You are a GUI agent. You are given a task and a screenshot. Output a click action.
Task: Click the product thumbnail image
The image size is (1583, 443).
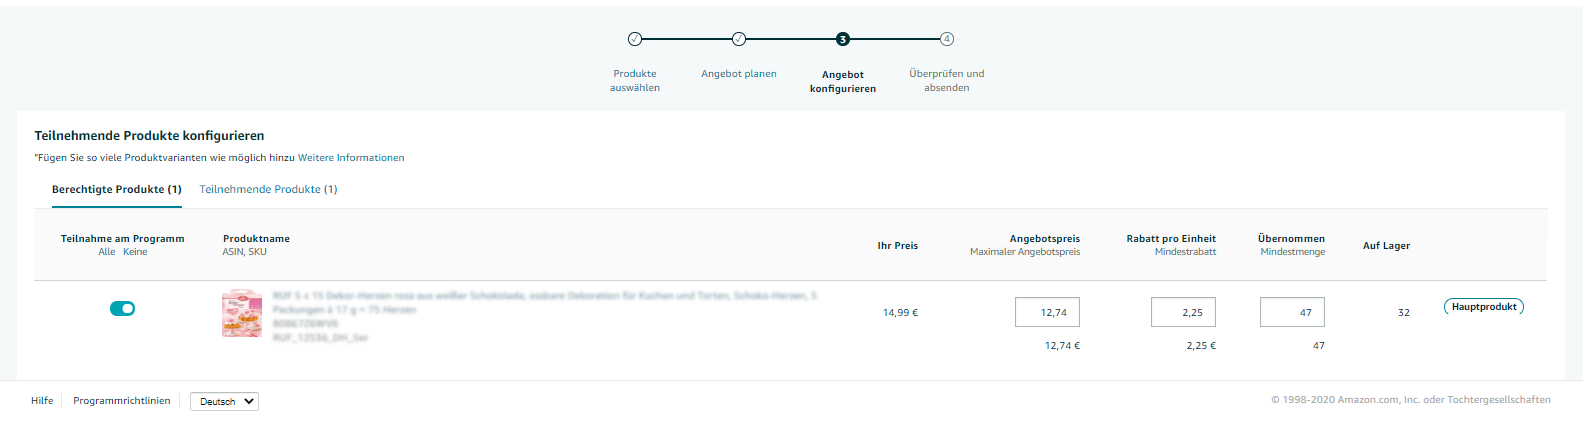(x=241, y=314)
